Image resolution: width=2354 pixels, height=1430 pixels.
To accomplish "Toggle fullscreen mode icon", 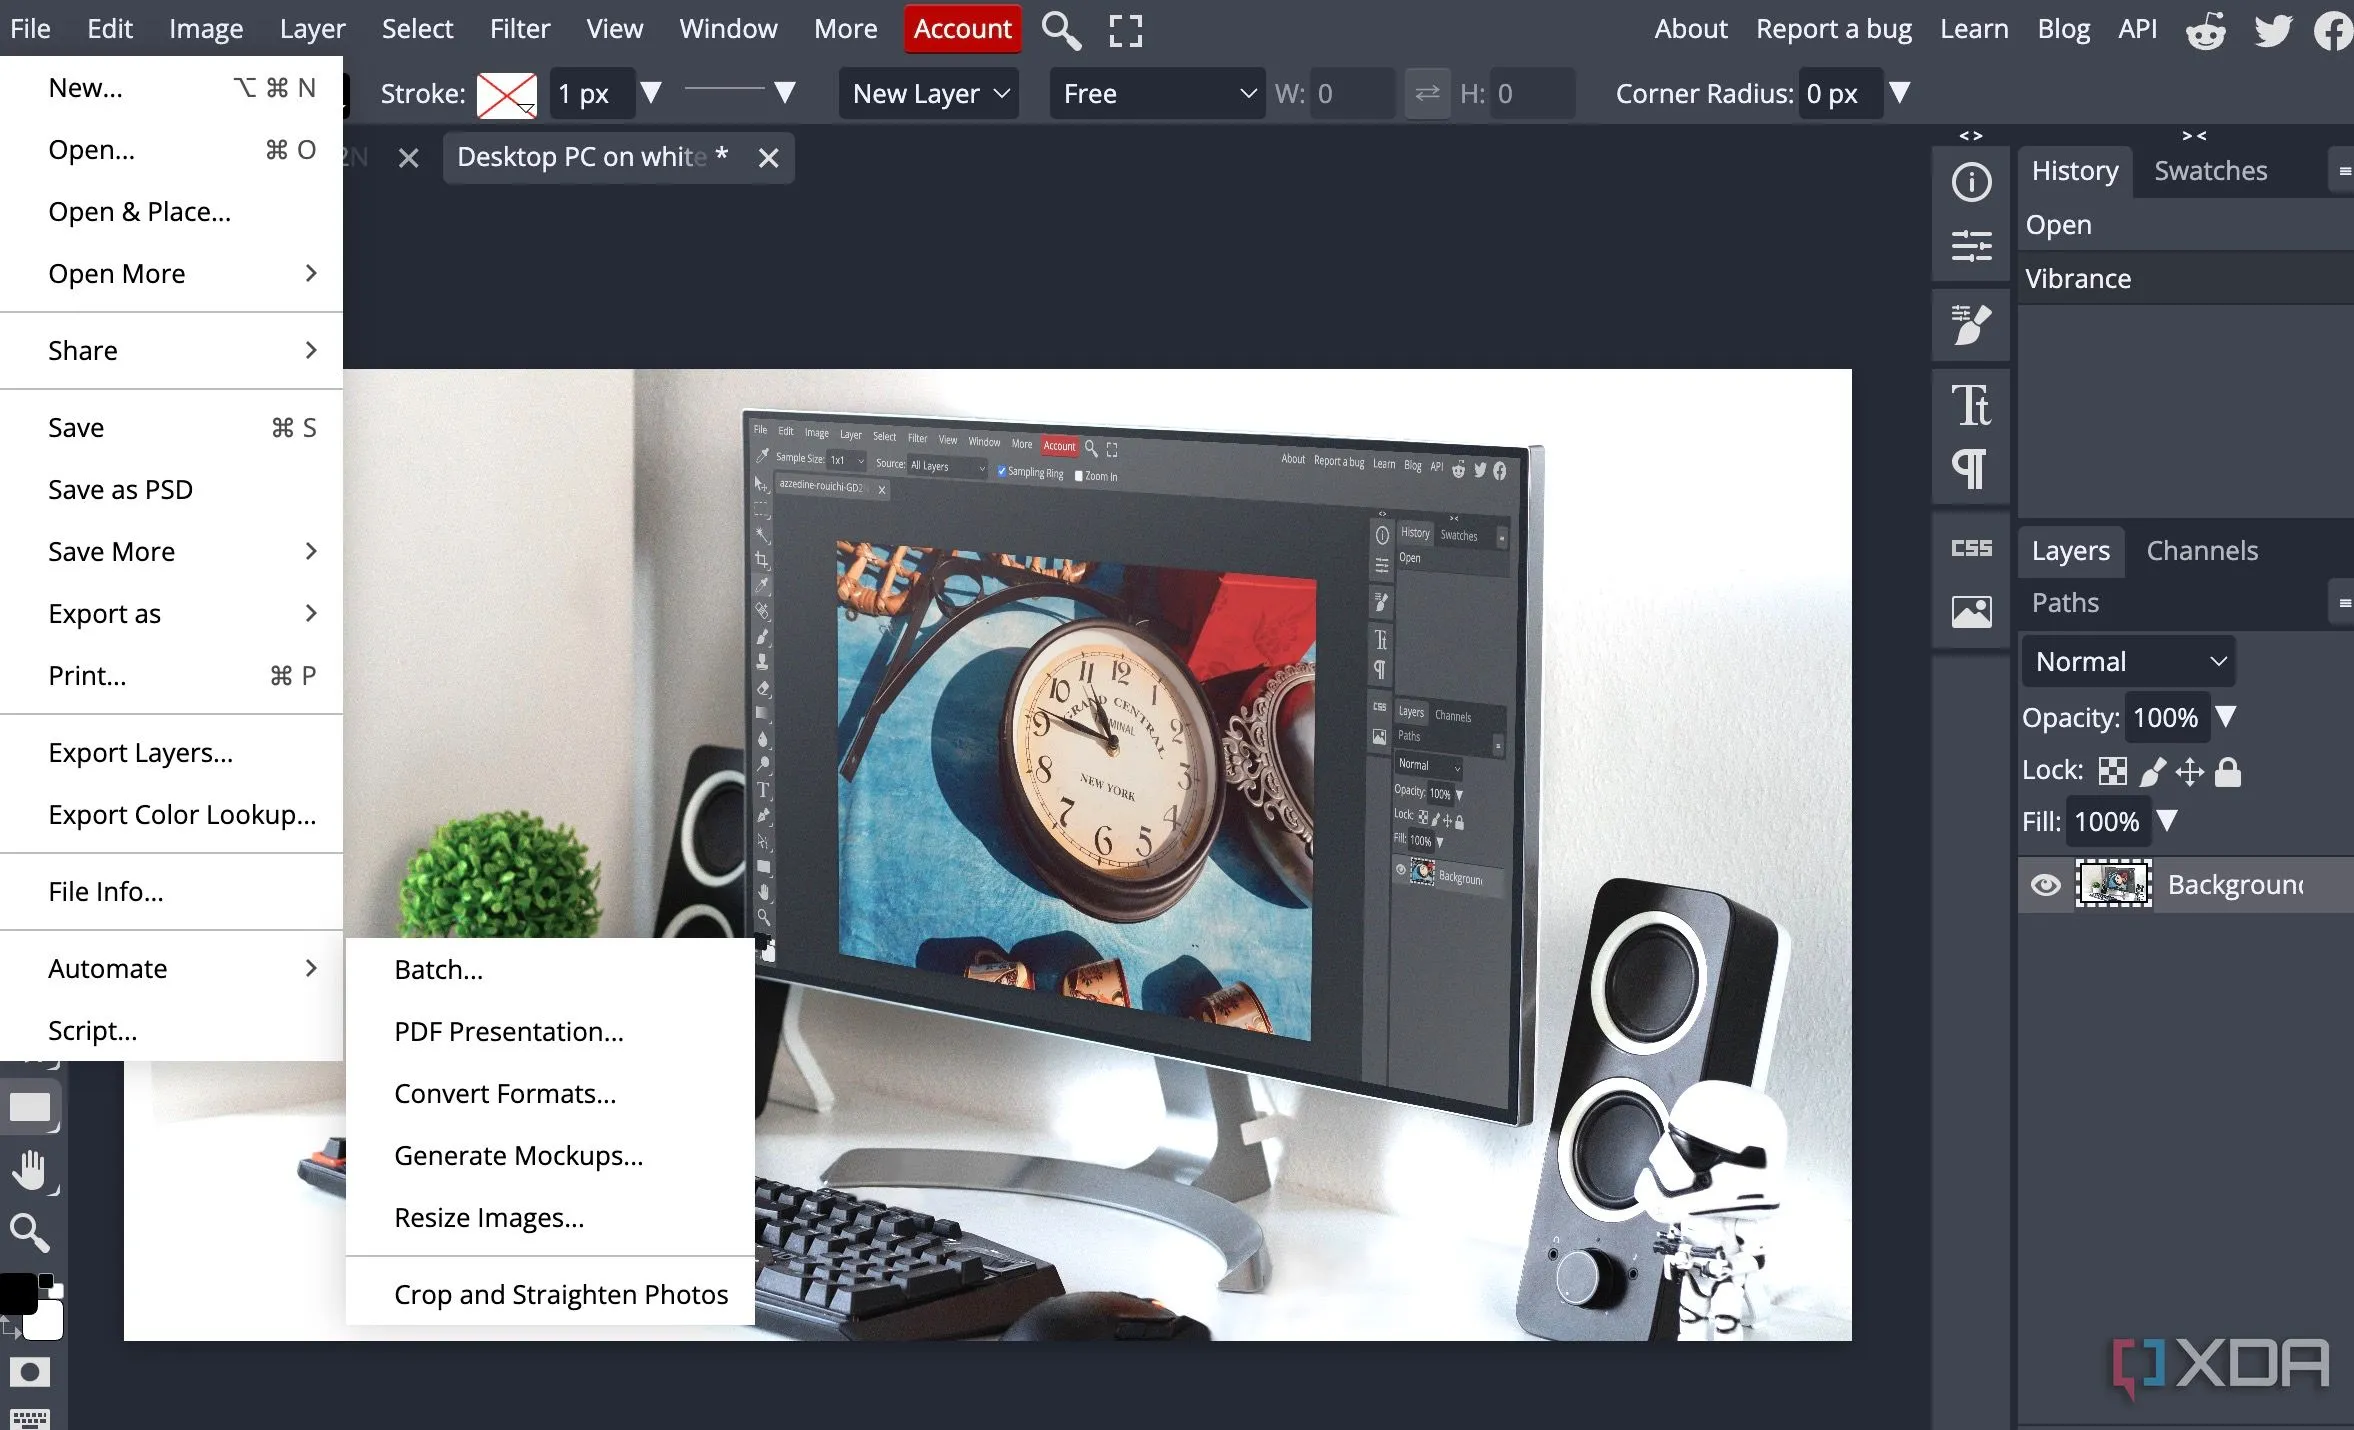I will 1125,30.
